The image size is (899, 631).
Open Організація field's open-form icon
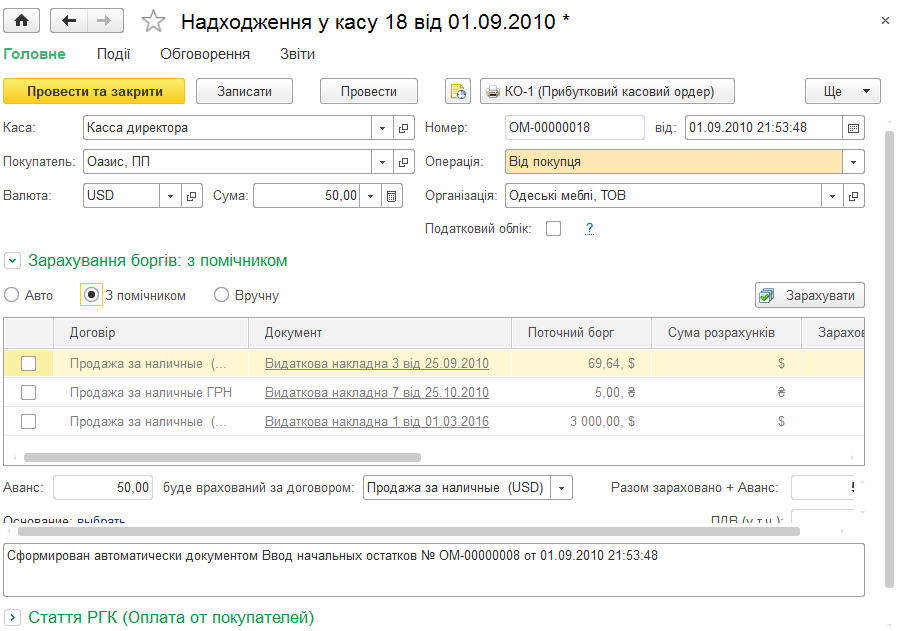853,196
